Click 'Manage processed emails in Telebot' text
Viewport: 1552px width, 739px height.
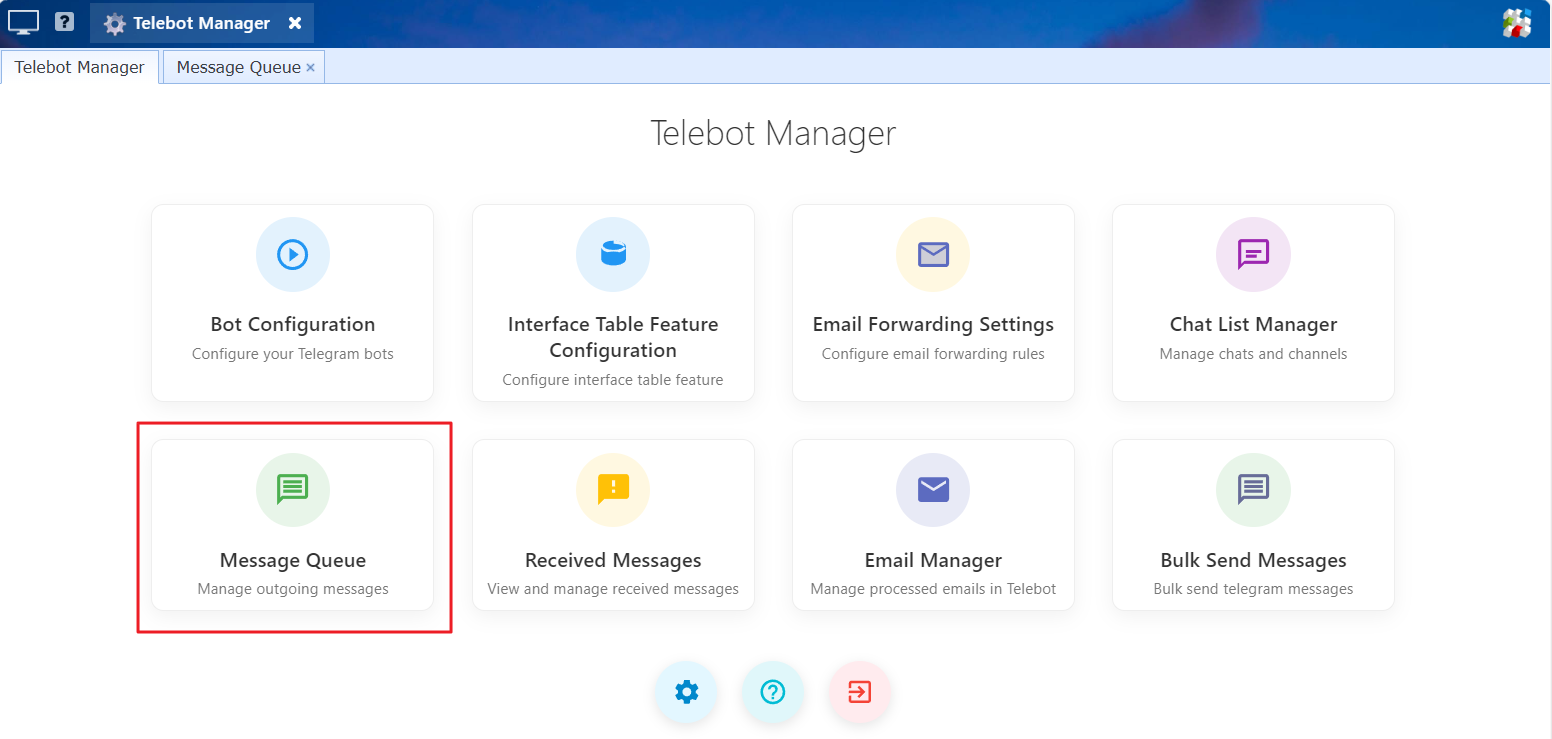933,589
